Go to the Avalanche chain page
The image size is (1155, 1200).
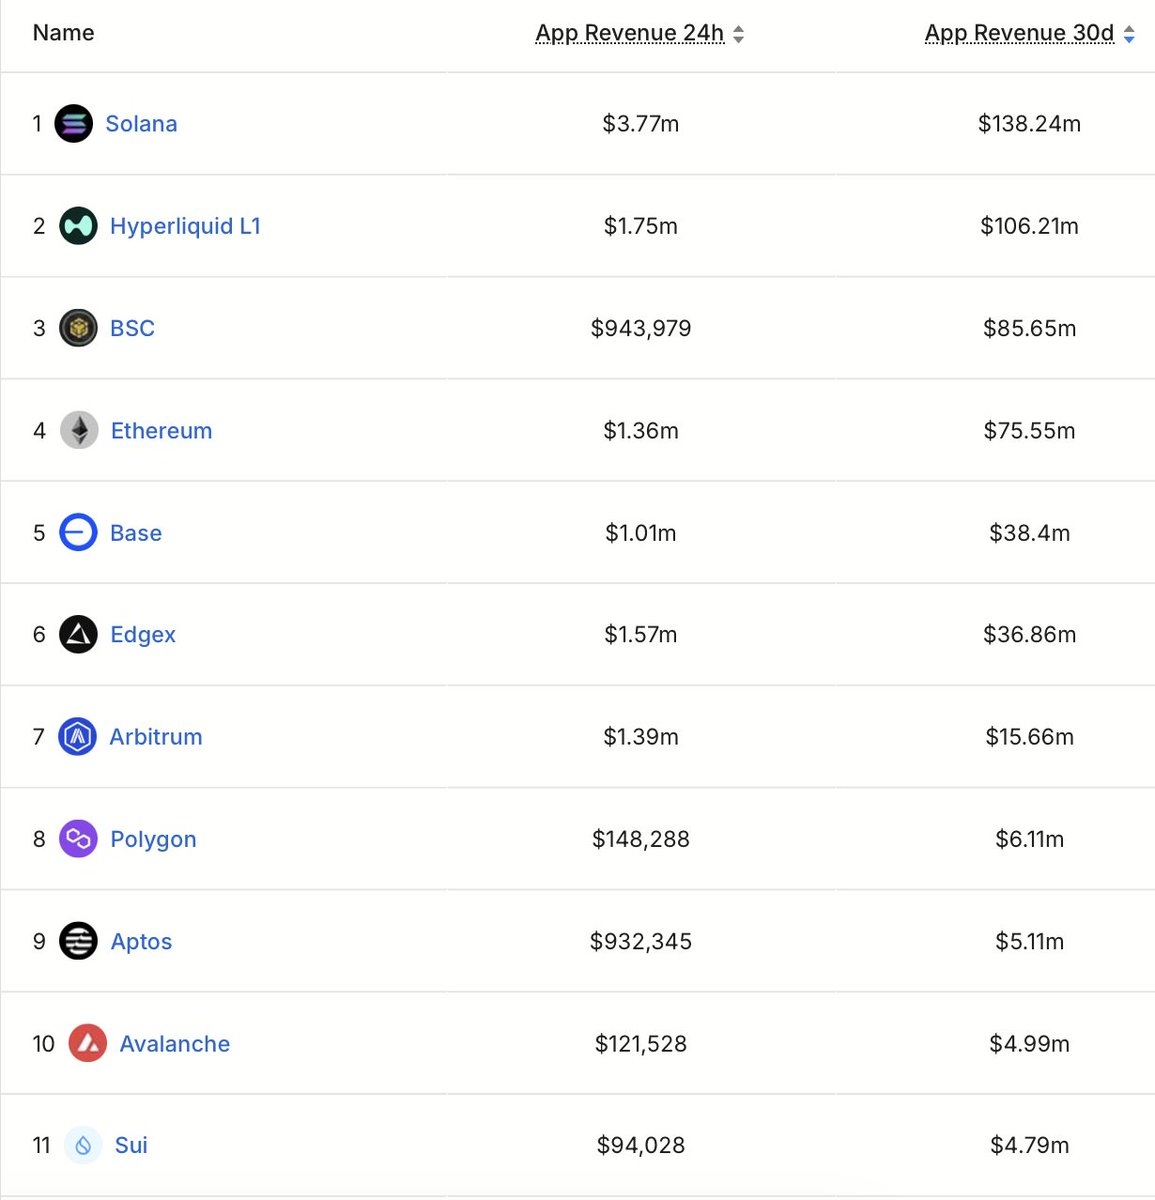point(174,1044)
